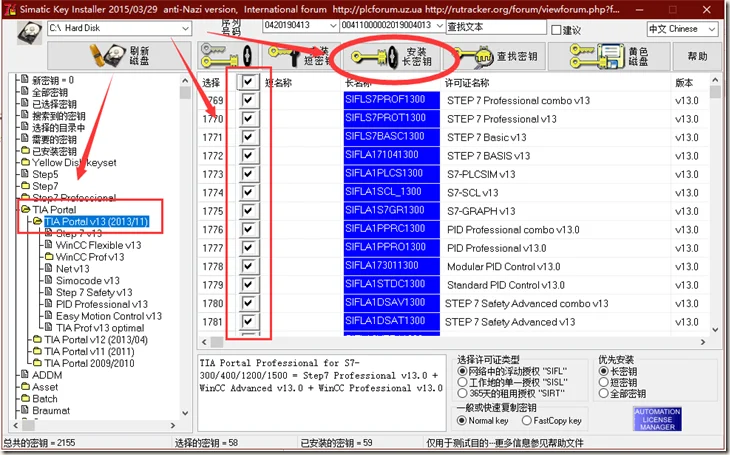The height and width of the screenshot is (455, 730).
Task: Open the 中文 Chinese language dropdown
Action: coord(711,29)
